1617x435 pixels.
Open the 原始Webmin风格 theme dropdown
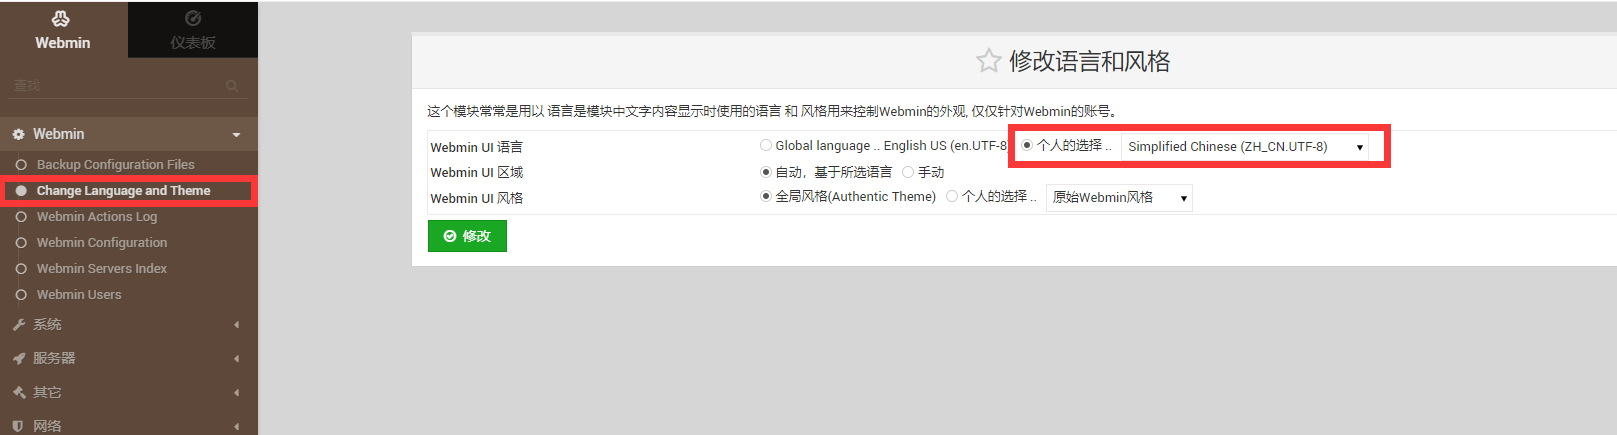click(x=1119, y=198)
